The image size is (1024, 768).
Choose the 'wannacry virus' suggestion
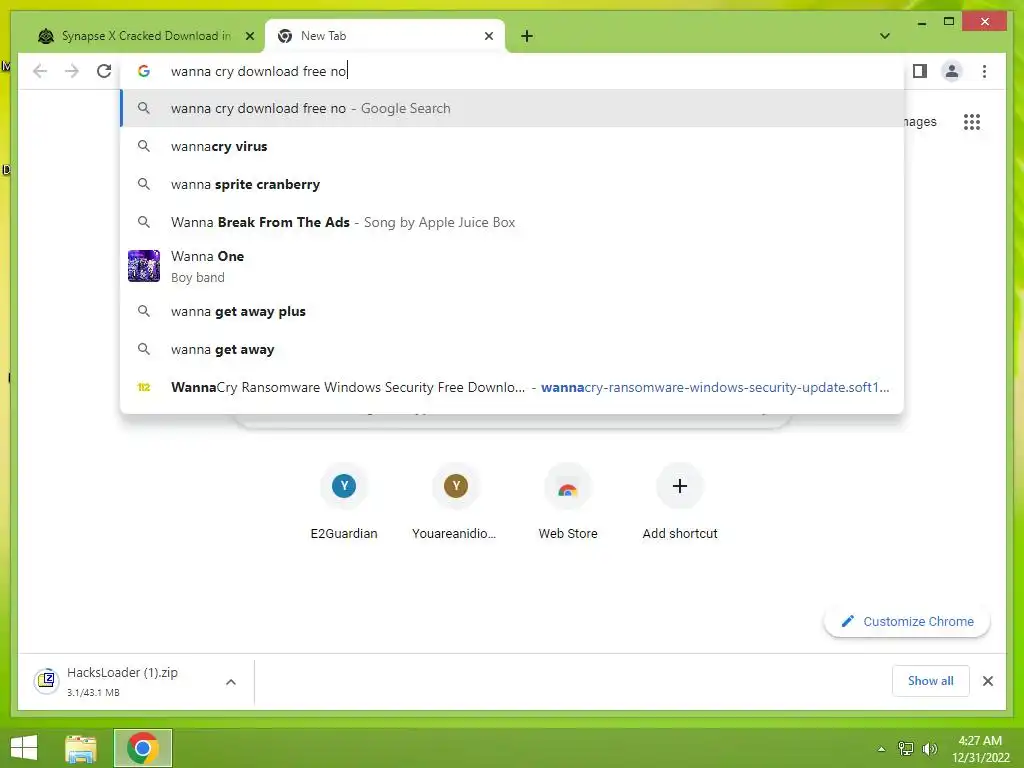(513, 146)
